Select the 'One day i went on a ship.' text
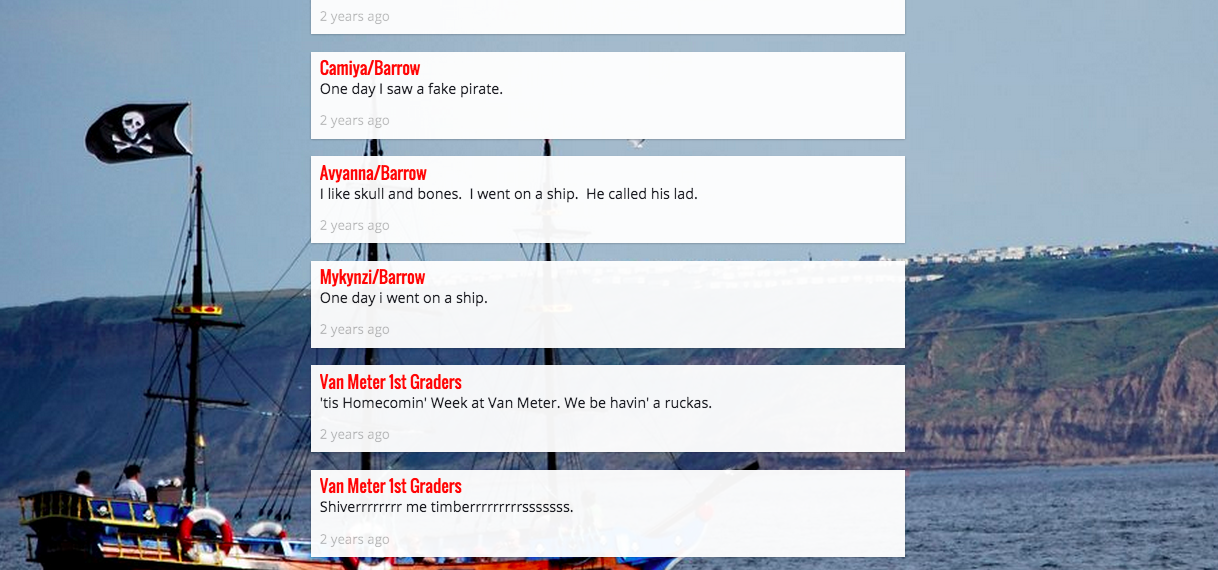1218x570 pixels. click(x=404, y=298)
